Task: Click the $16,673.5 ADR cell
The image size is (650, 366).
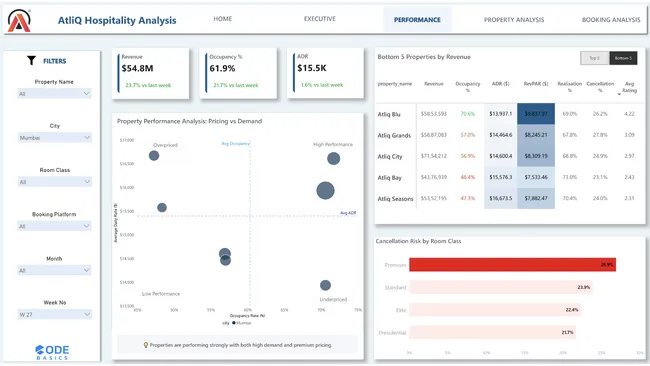Action: point(500,198)
